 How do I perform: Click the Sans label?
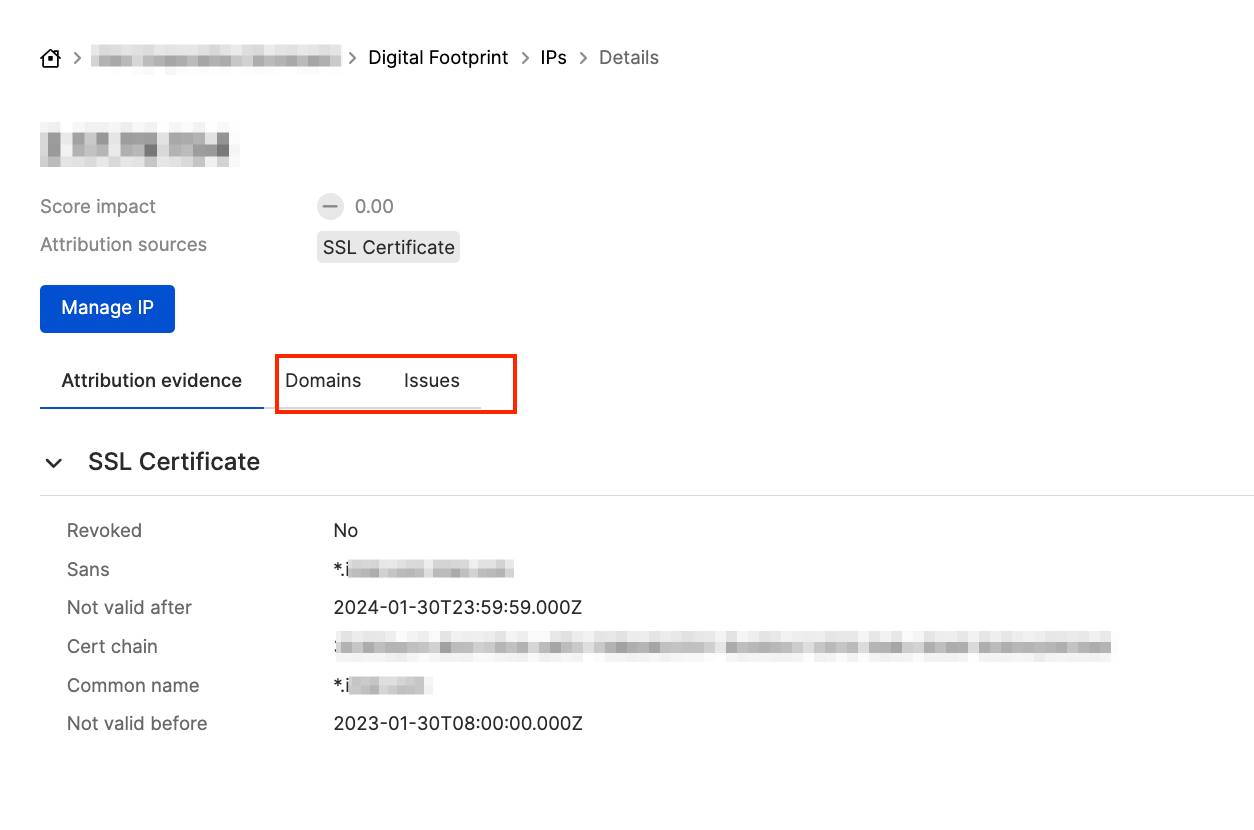88,570
